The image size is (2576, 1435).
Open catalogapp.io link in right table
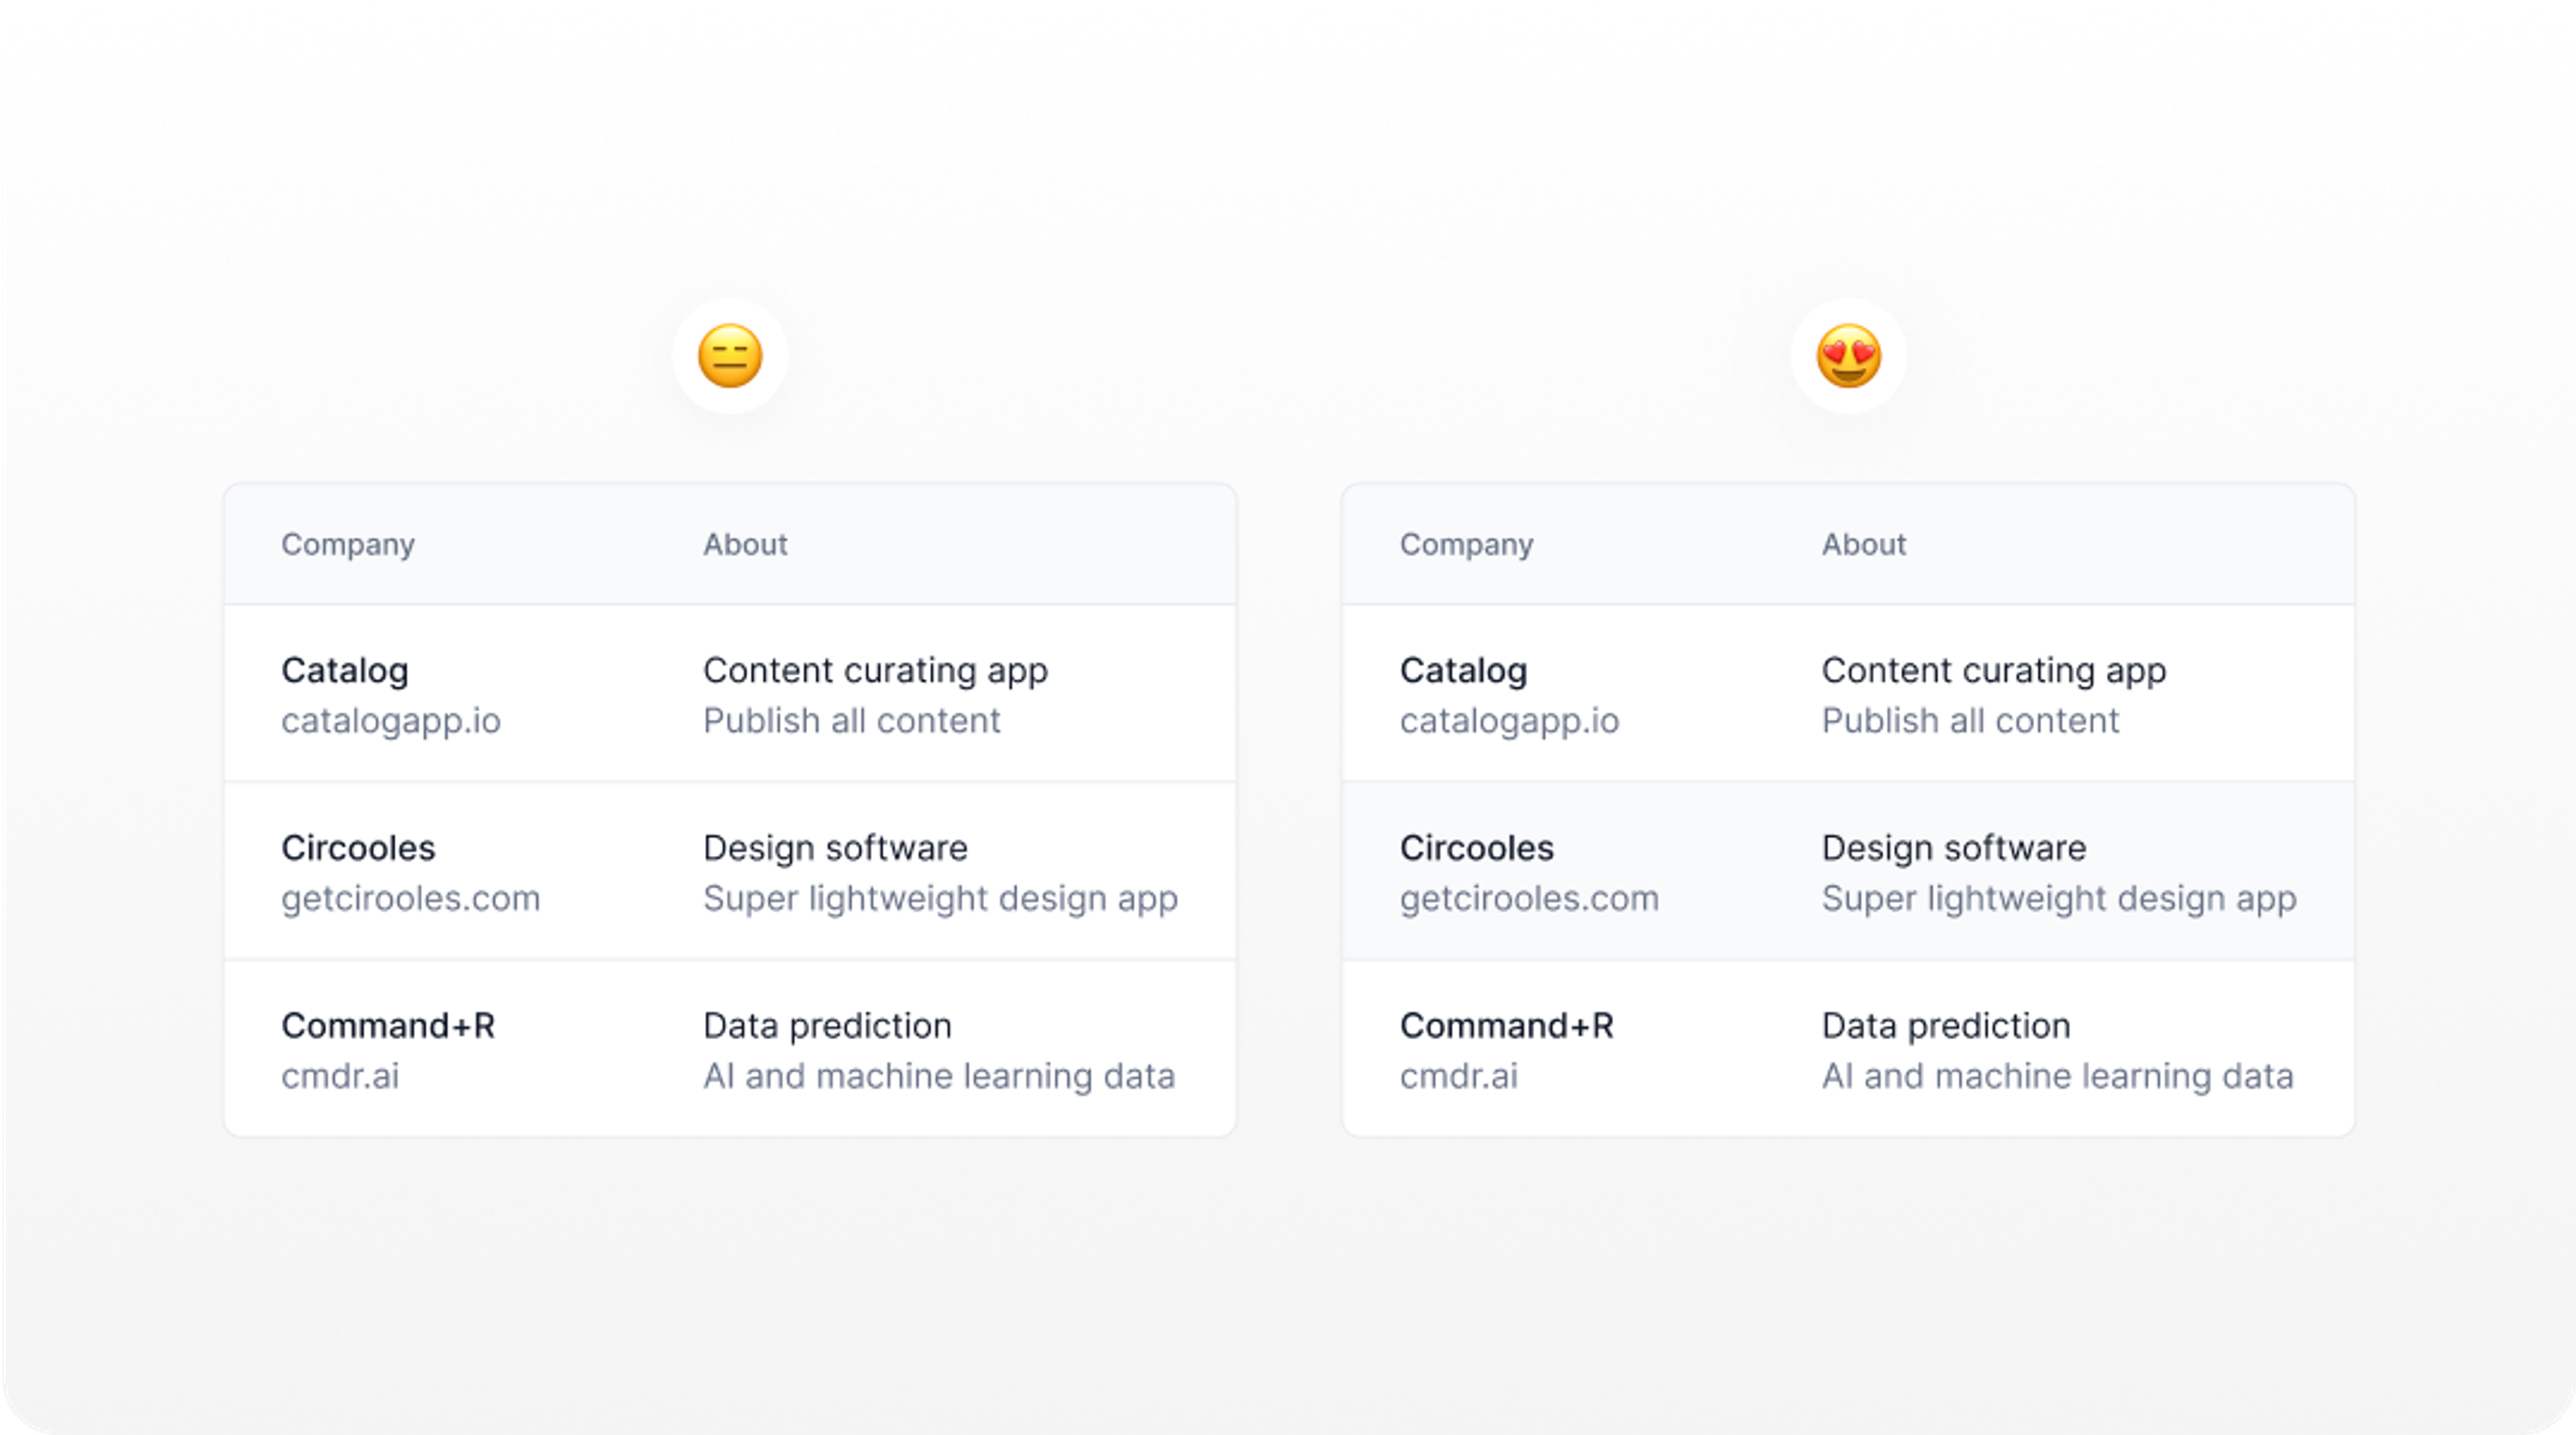coord(1509,721)
